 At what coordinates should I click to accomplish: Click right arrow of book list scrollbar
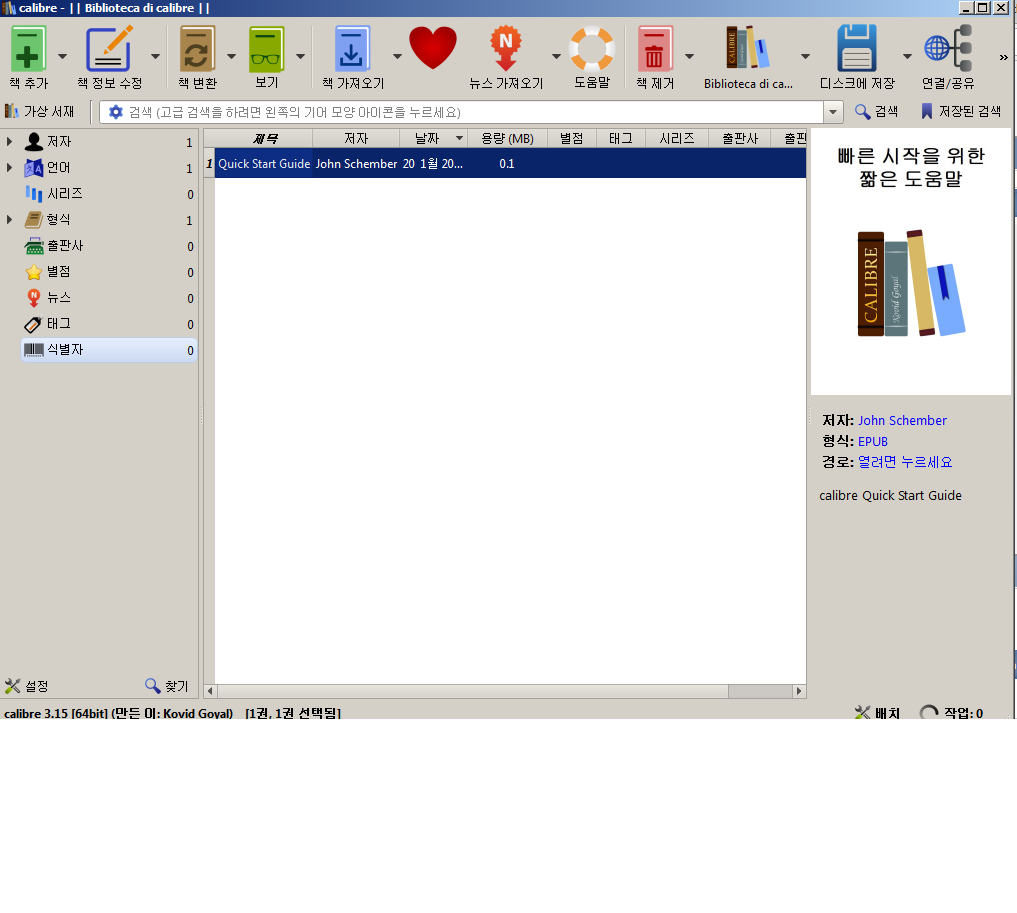[x=799, y=691]
